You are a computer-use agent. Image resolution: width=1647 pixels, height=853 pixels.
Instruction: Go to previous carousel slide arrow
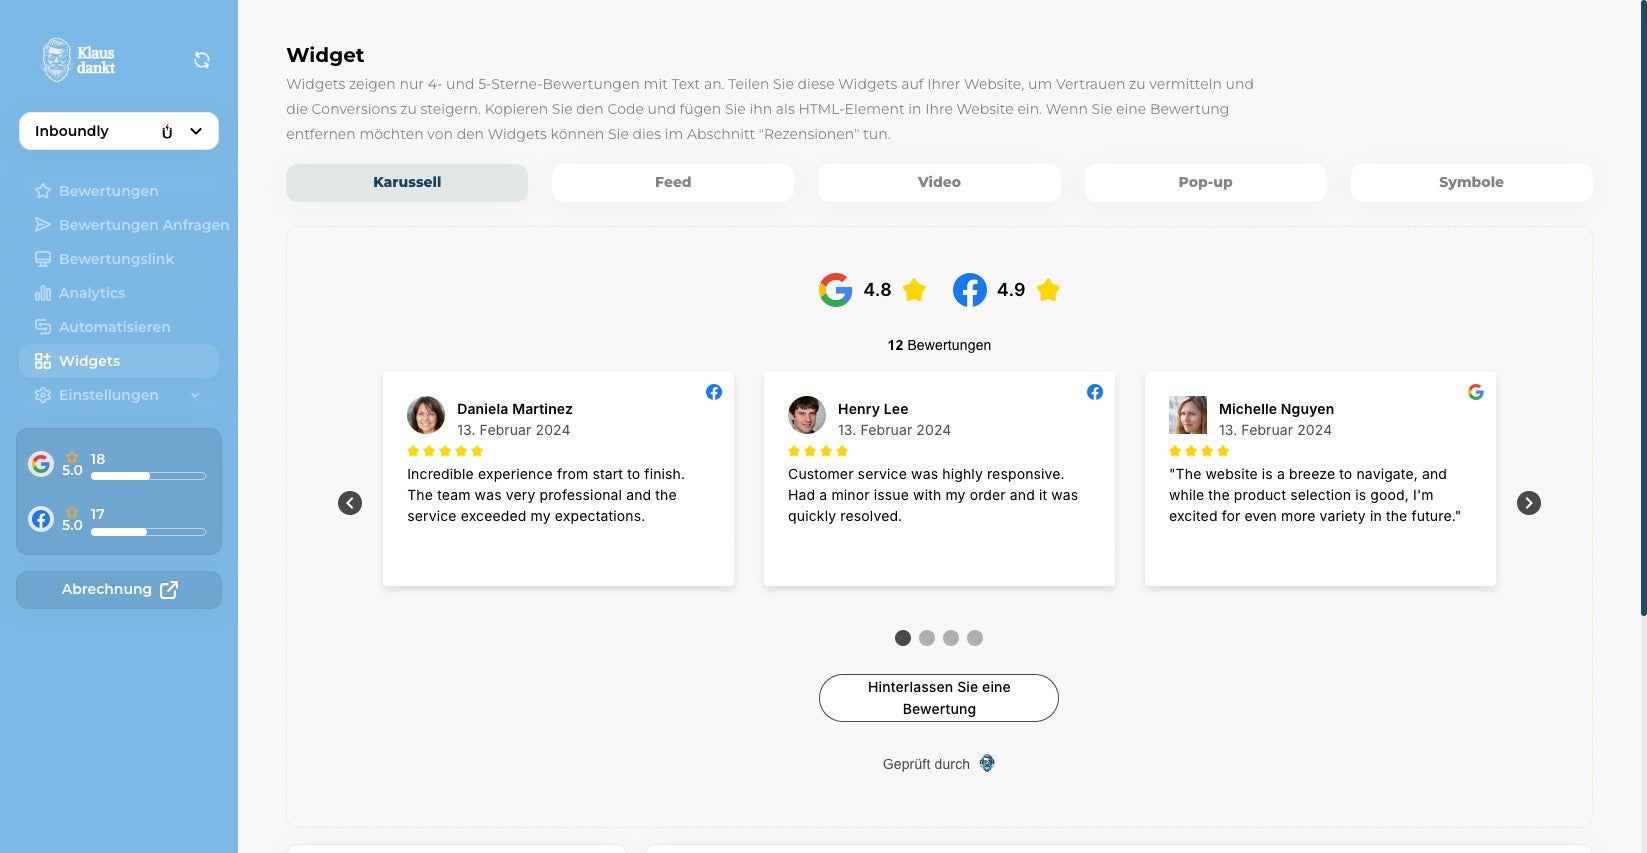tap(350, 503)
